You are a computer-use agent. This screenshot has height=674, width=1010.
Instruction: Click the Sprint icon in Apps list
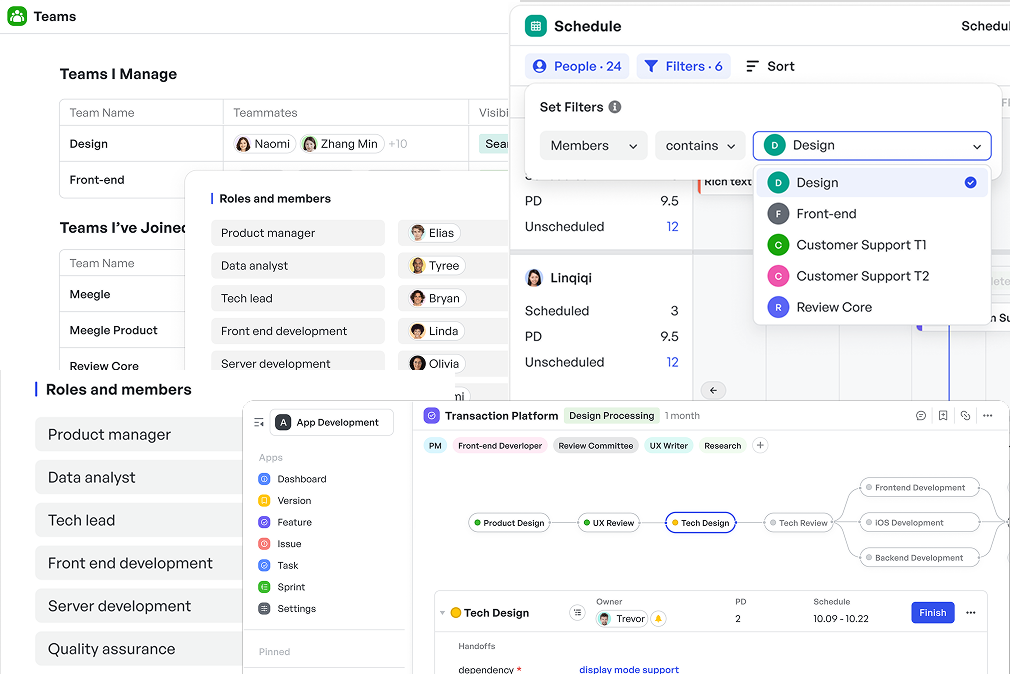[x=264, y=587]
